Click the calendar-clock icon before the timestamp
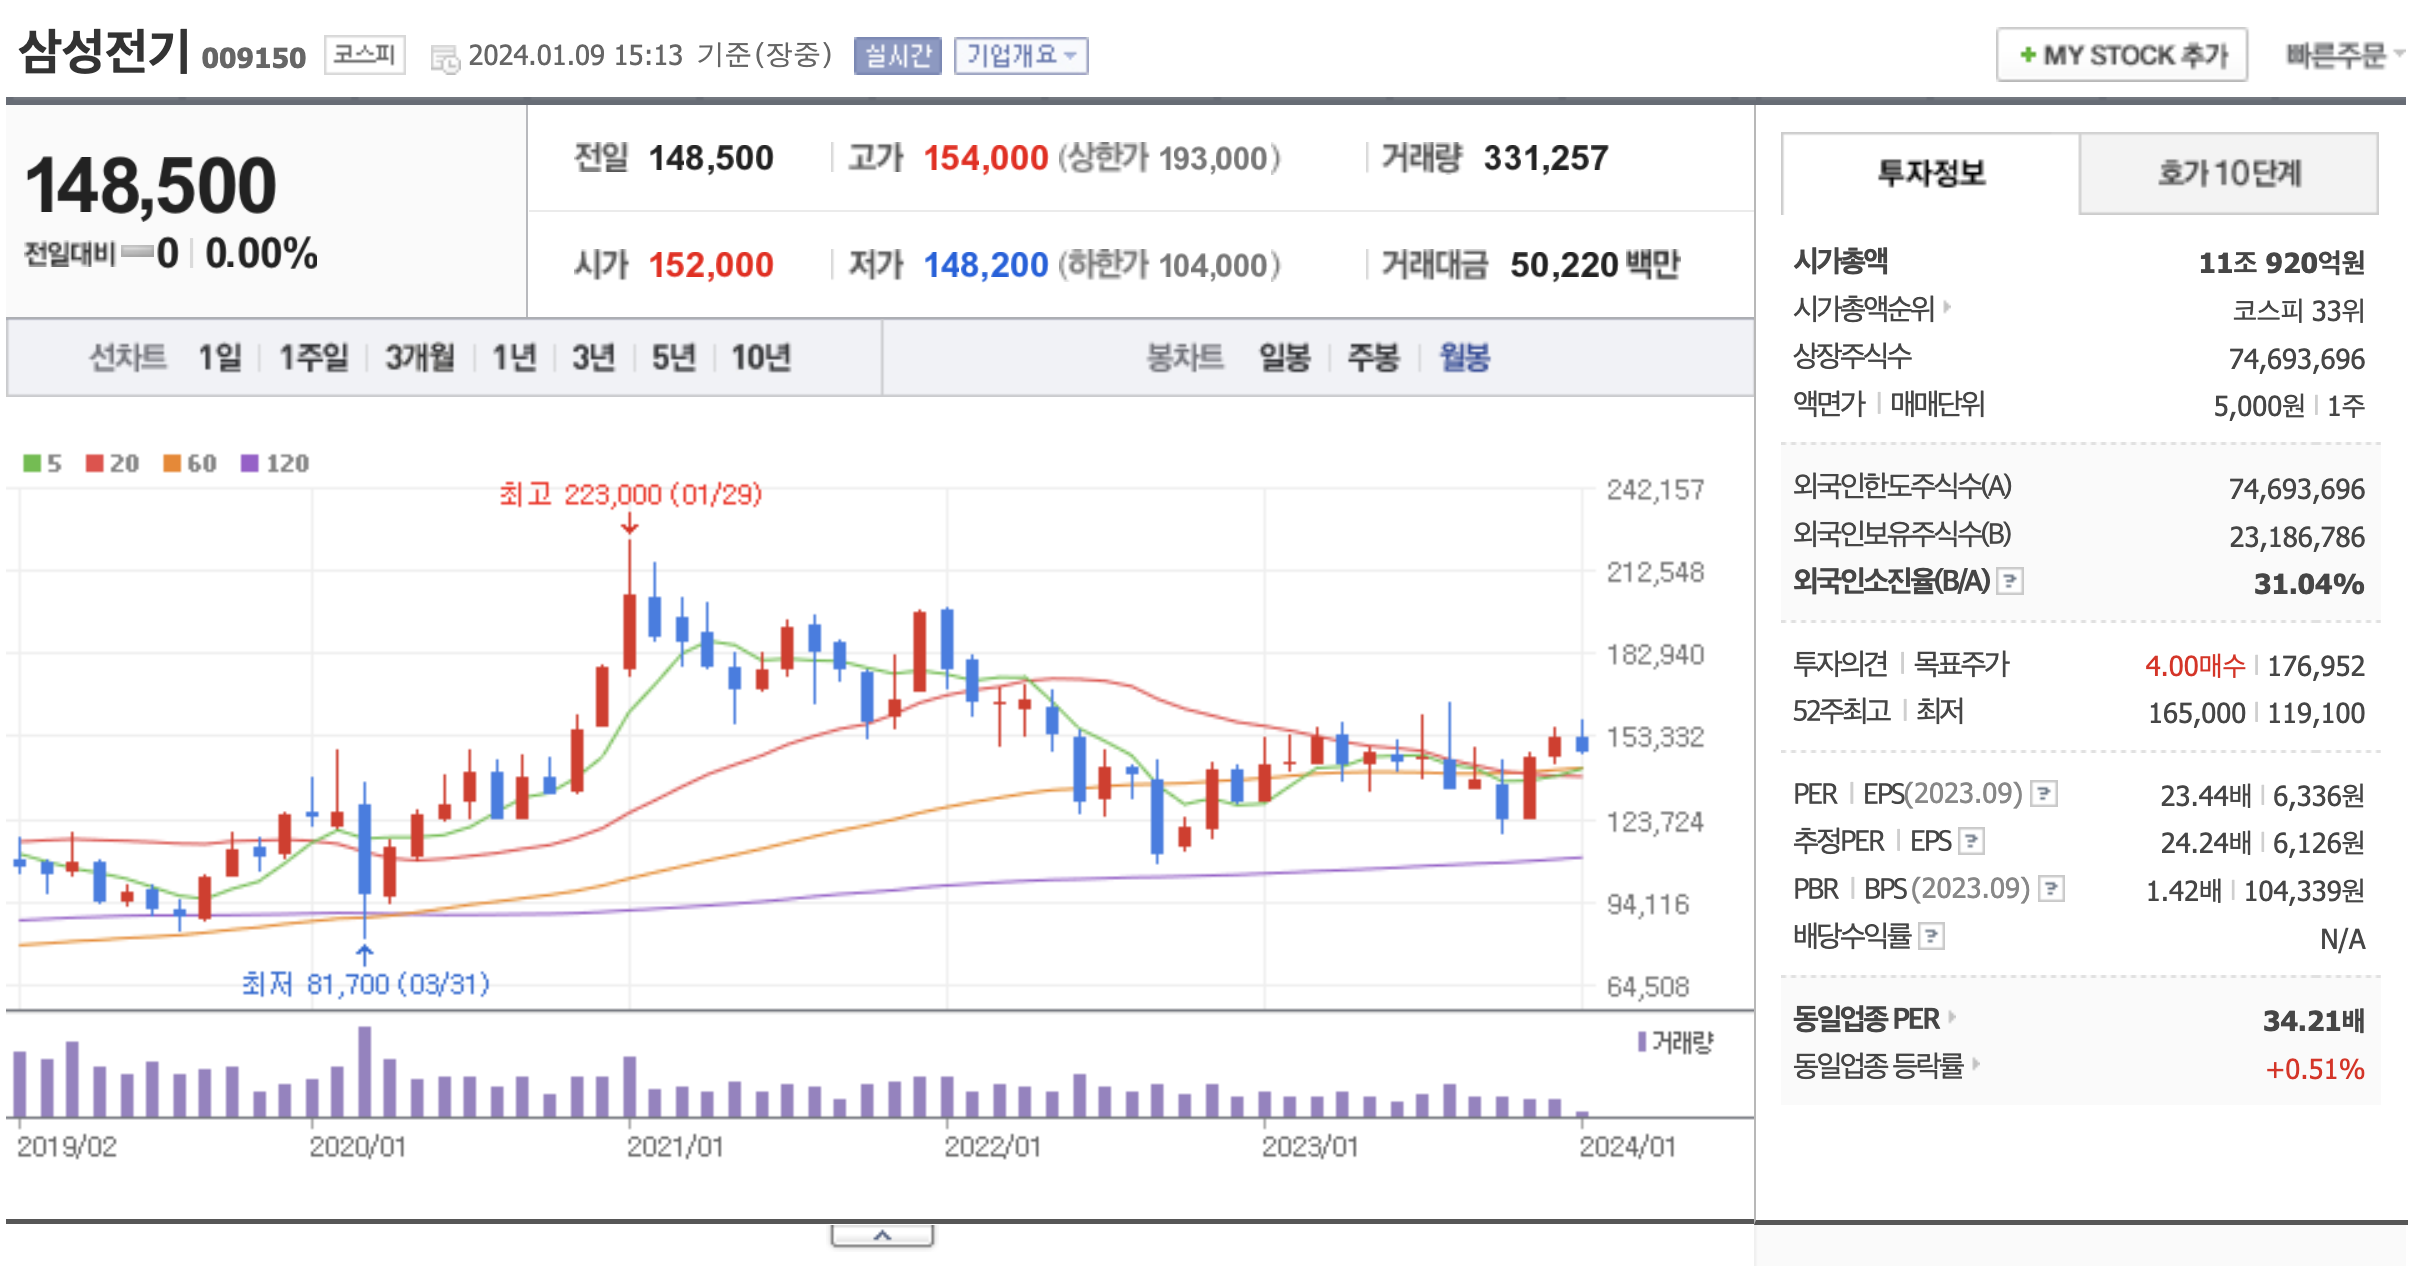 [x=444, y=58]
